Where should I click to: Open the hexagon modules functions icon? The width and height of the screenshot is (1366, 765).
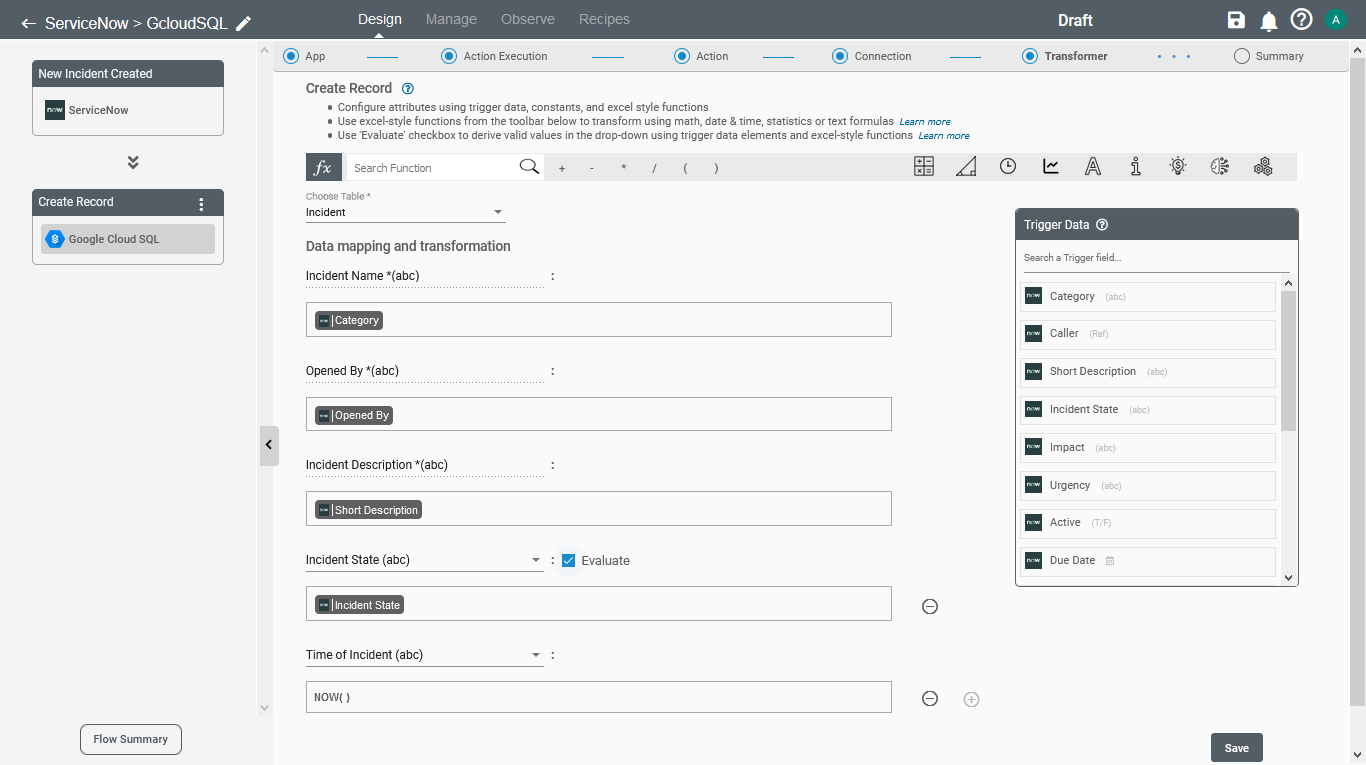1263,167
